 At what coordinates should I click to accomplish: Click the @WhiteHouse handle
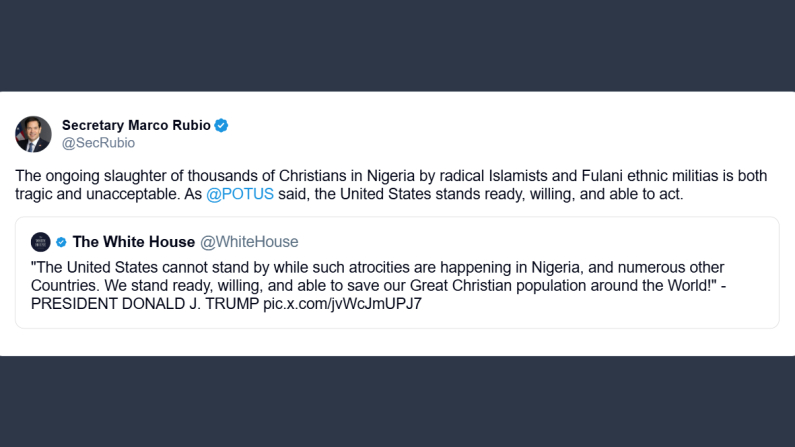pos(250,242)
